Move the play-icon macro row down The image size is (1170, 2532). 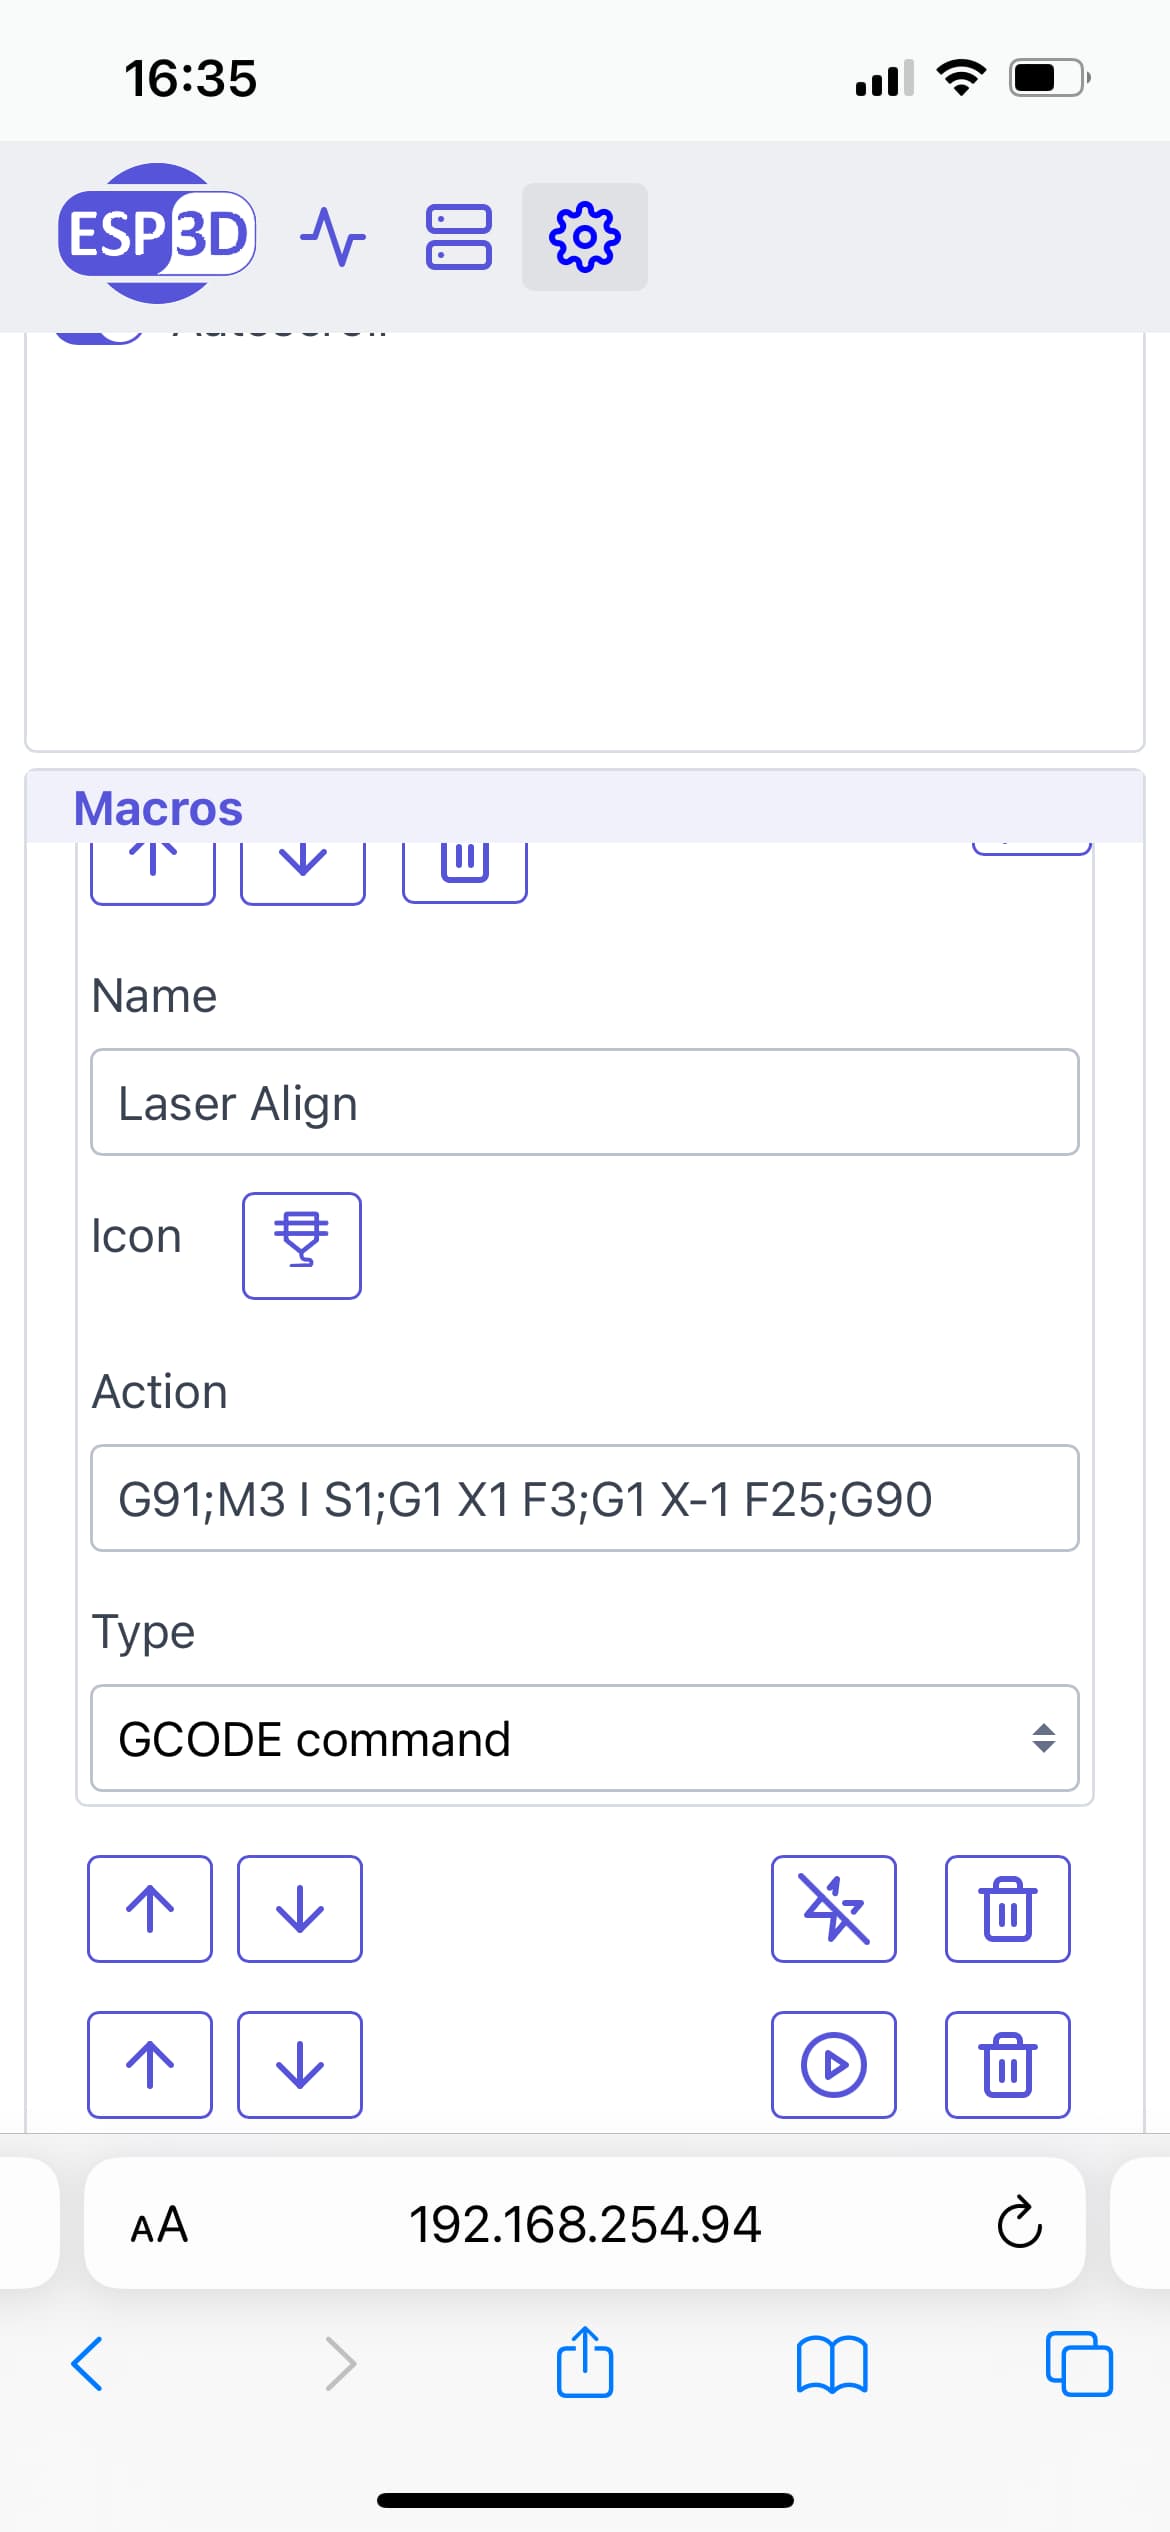[x=300, y=2064]
